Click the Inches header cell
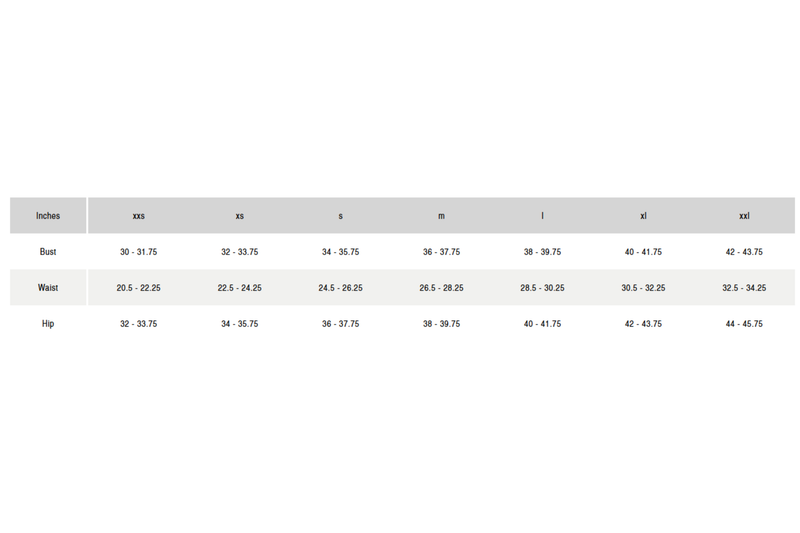This screenshot has height=533, width=800. [48, 216]
